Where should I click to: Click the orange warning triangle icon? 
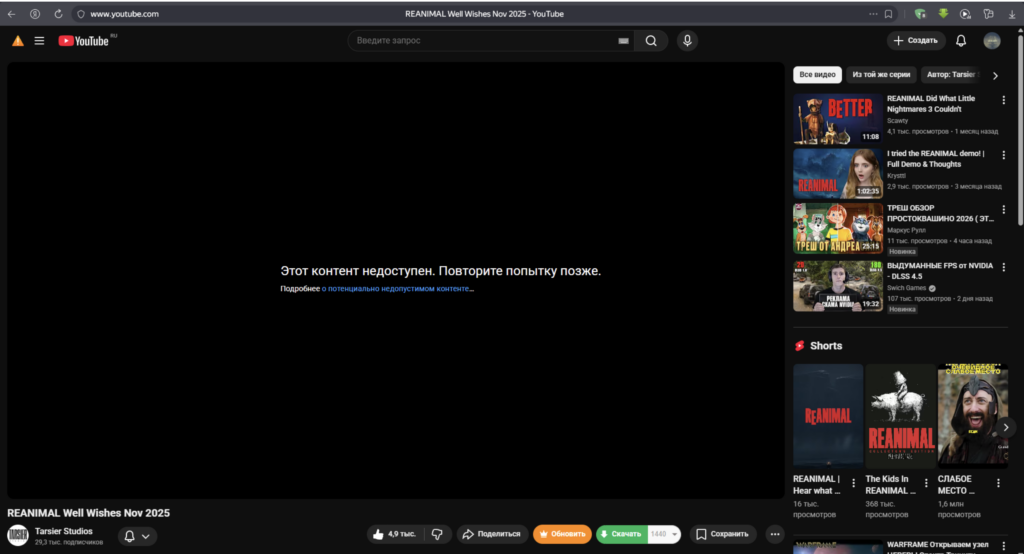click(x=18, y=41)
